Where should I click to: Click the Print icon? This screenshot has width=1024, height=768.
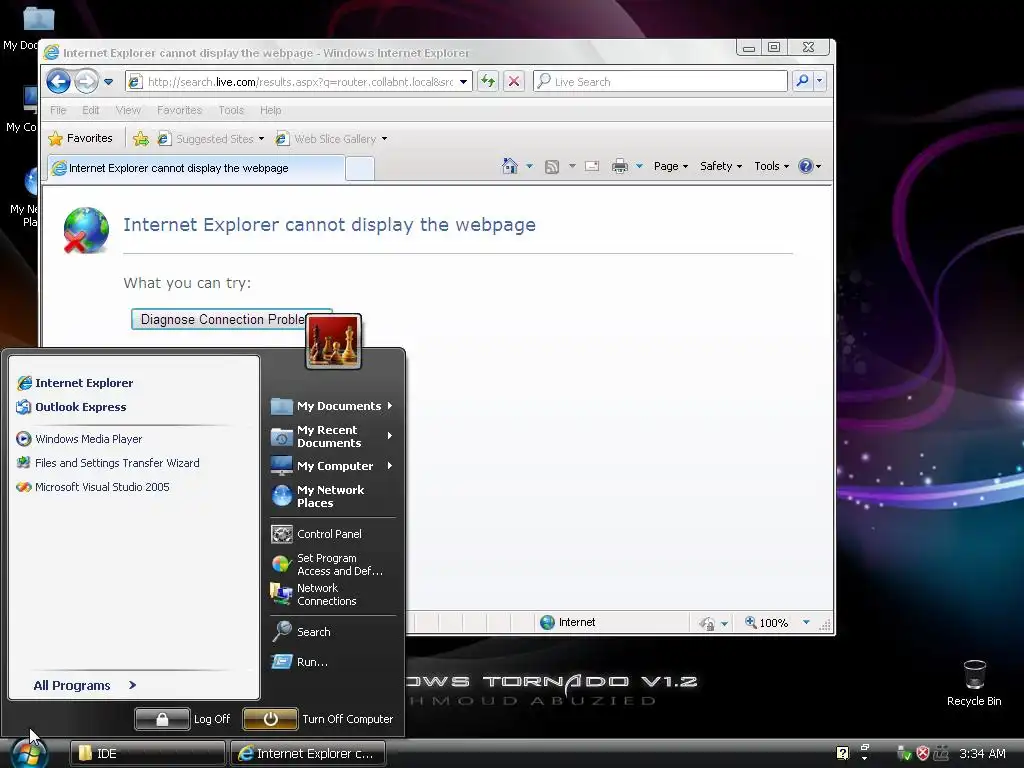click(x=620, y=166)
